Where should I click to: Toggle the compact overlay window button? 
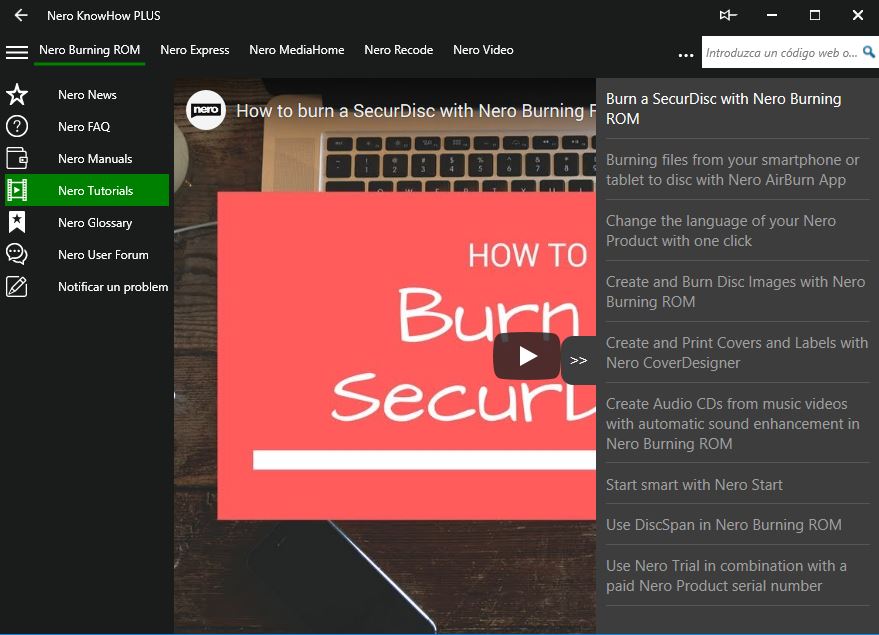[x=728, y=15]
